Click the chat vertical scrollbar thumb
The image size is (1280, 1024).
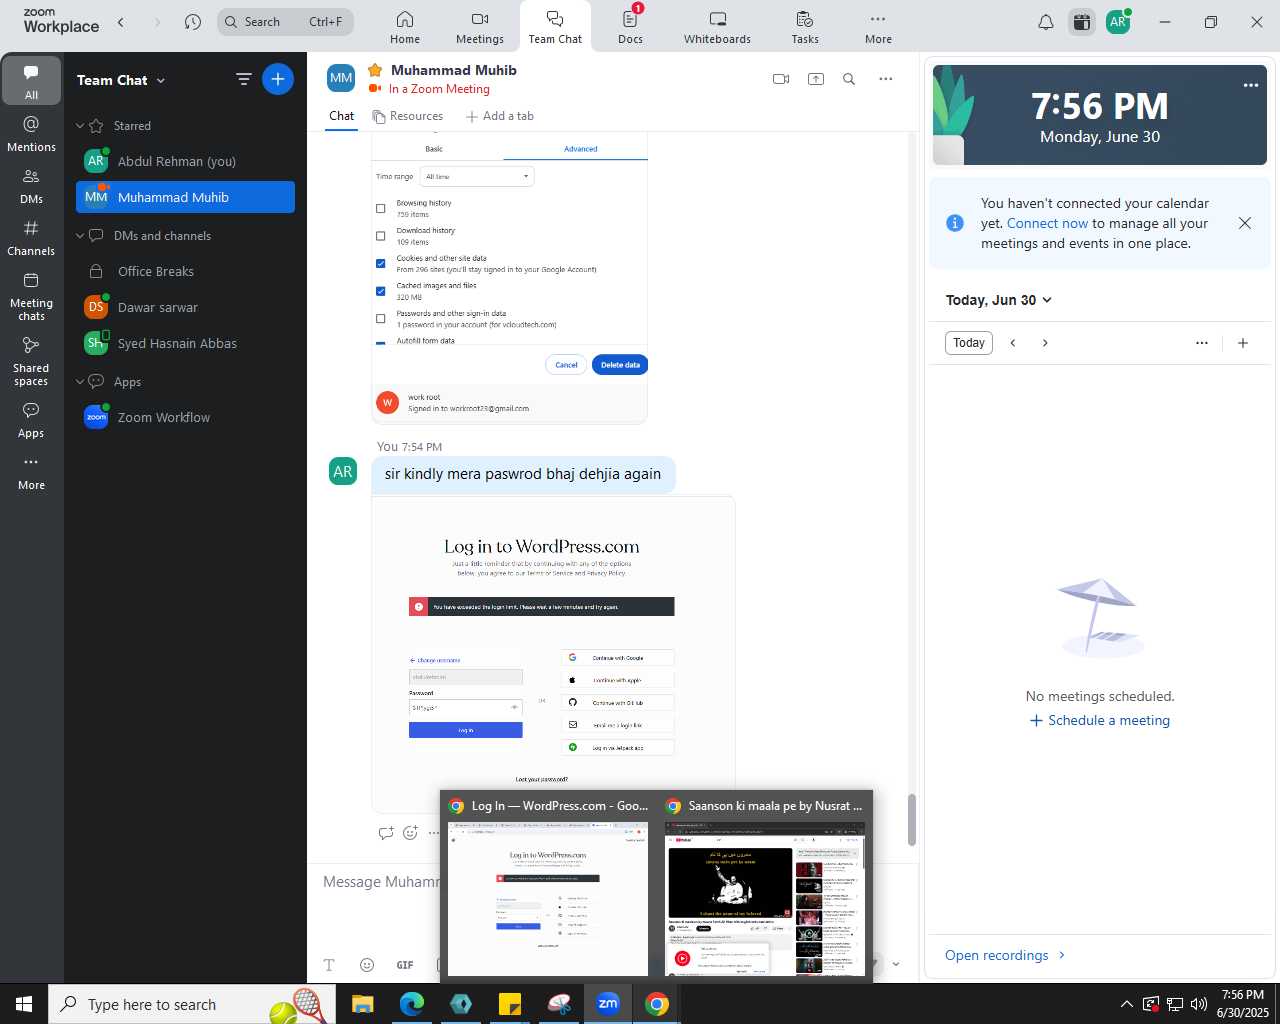[911, 820]
